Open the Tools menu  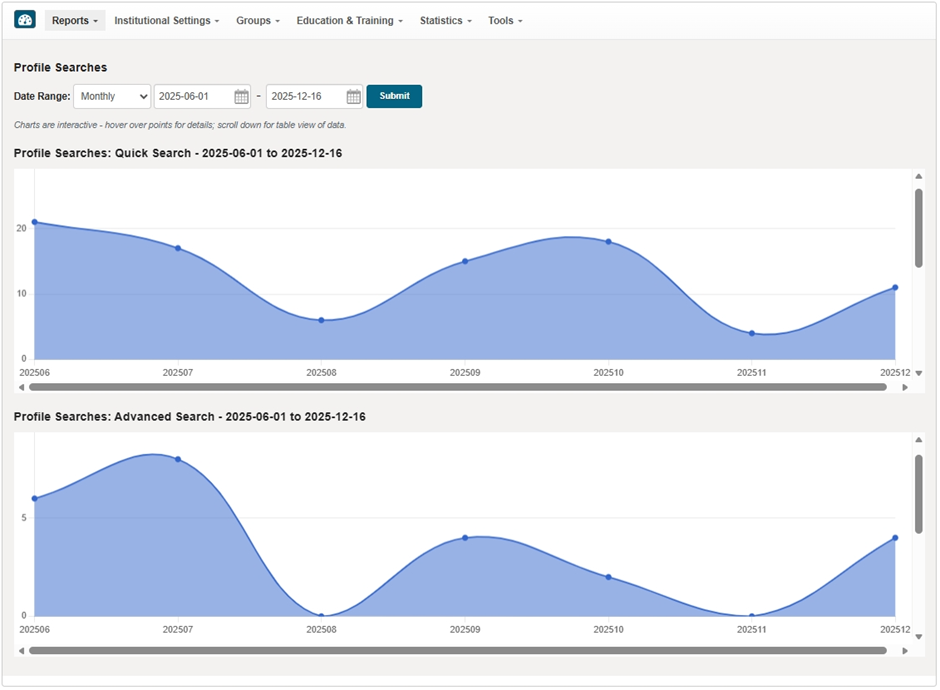click(505, 20)
